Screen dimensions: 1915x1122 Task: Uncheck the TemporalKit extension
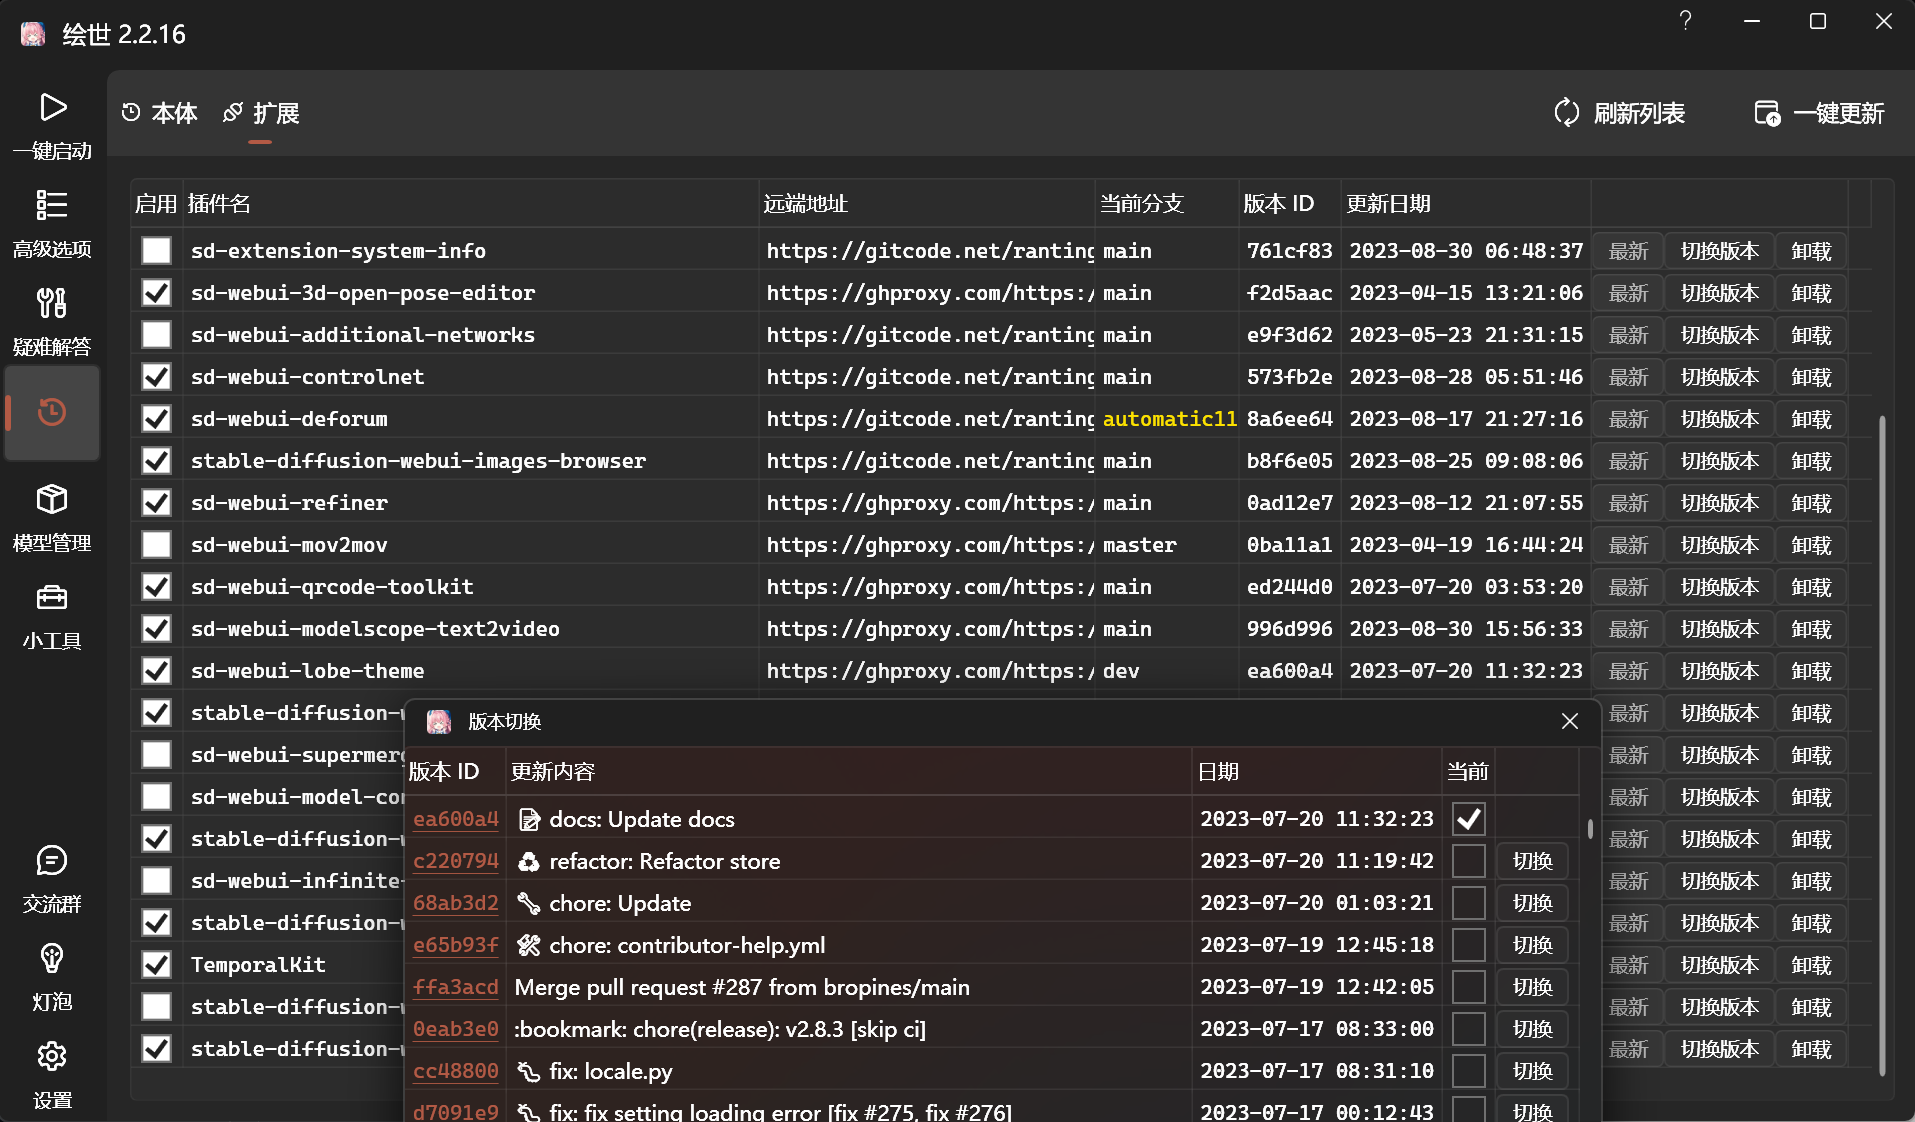156,964
